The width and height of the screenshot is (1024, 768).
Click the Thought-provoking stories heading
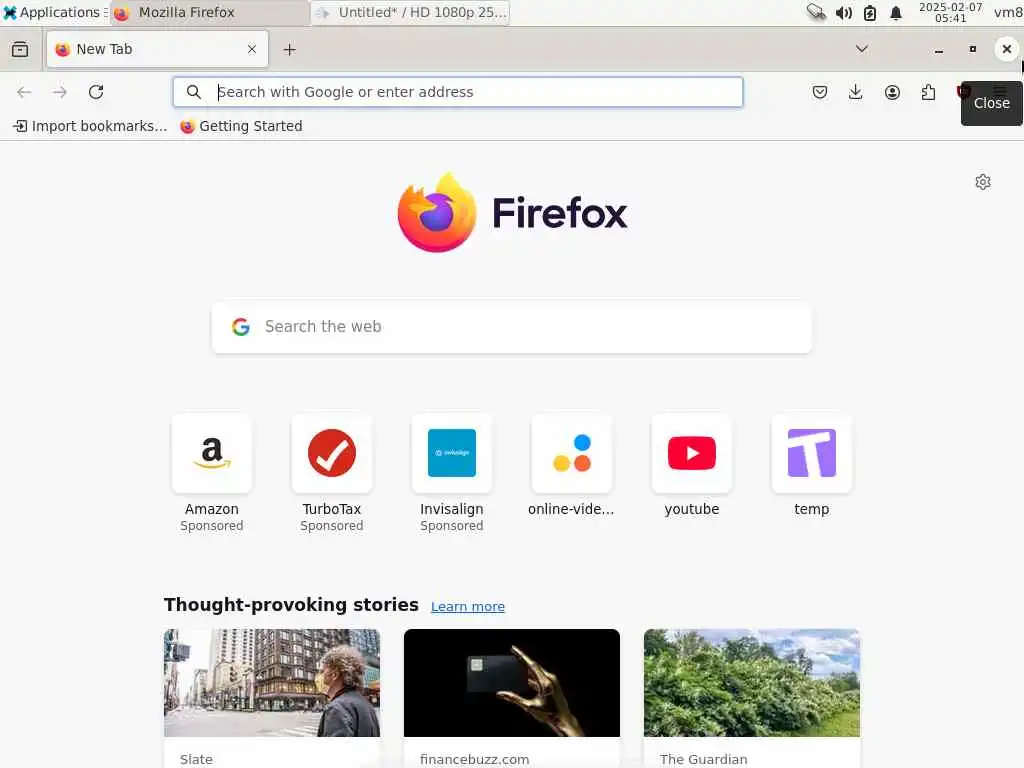[x=291, y=605]
